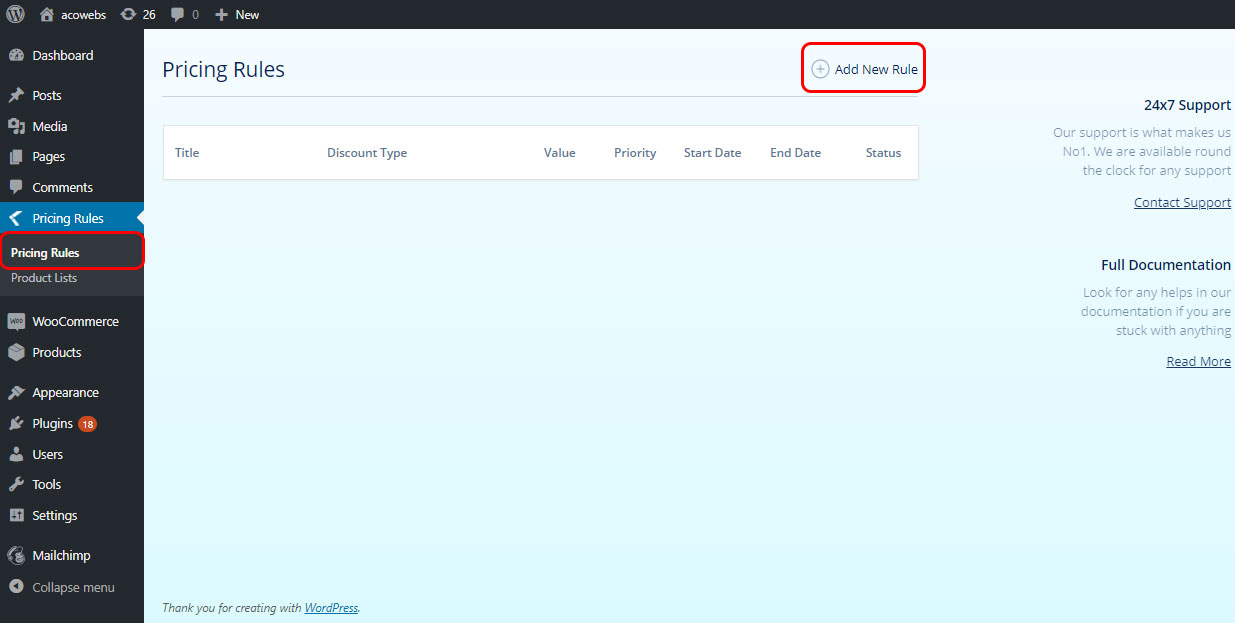
Task: Click the Comments speech bubble sidebar icon
Action: point(16,187)
